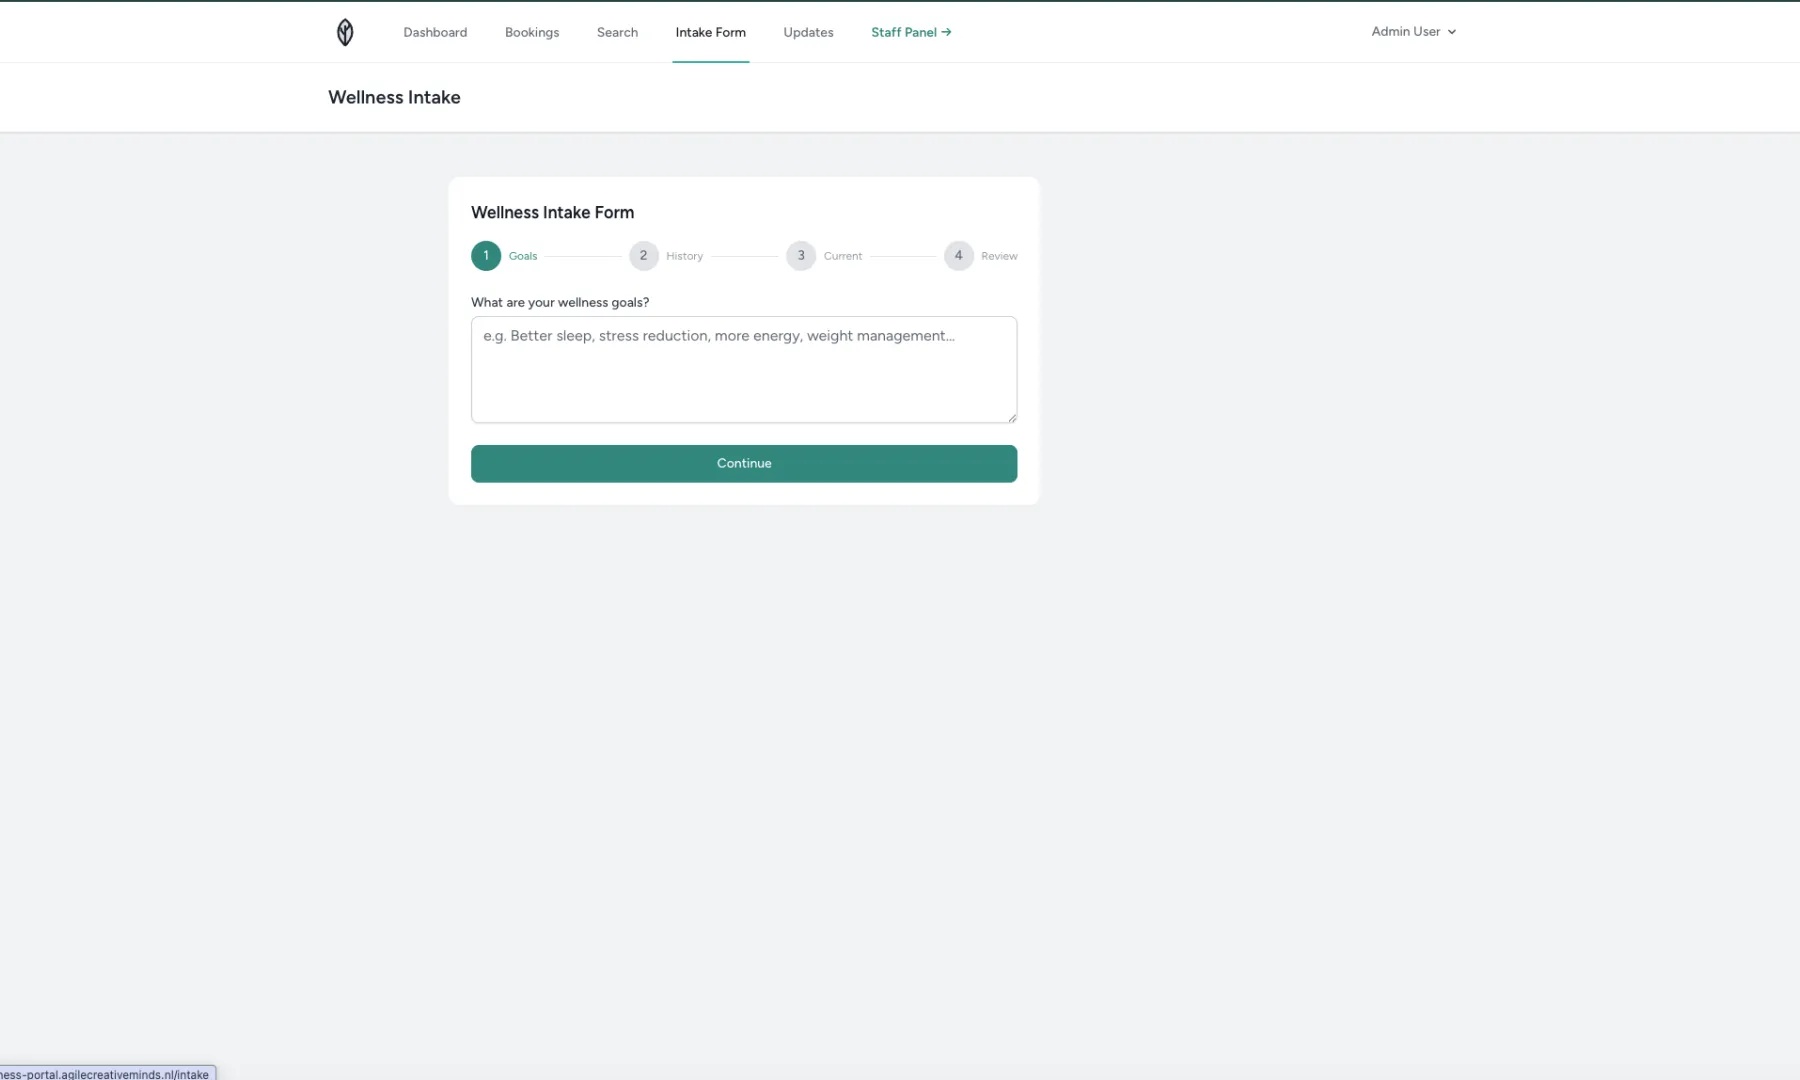Expand the user profile dropdown
This screenshot has width=1800, height=1080.
coord(1413,31)
